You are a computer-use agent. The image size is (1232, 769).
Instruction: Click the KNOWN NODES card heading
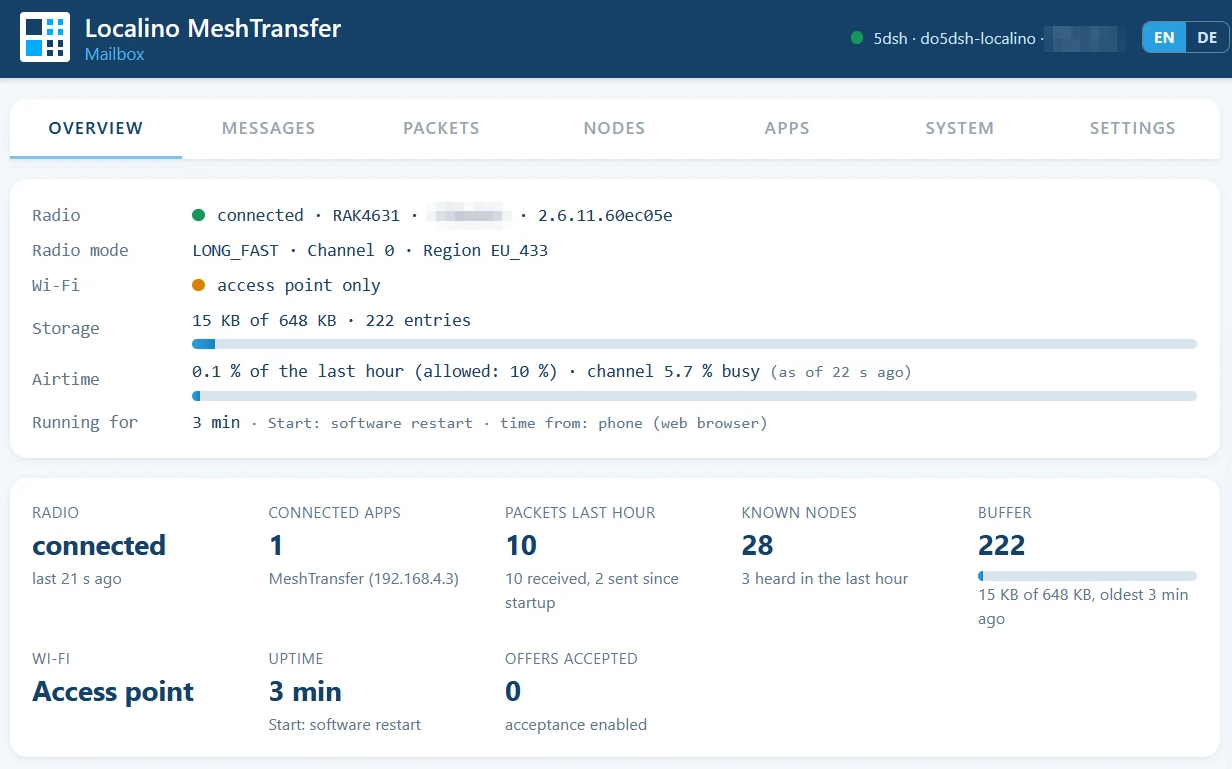tap(799, 513)
